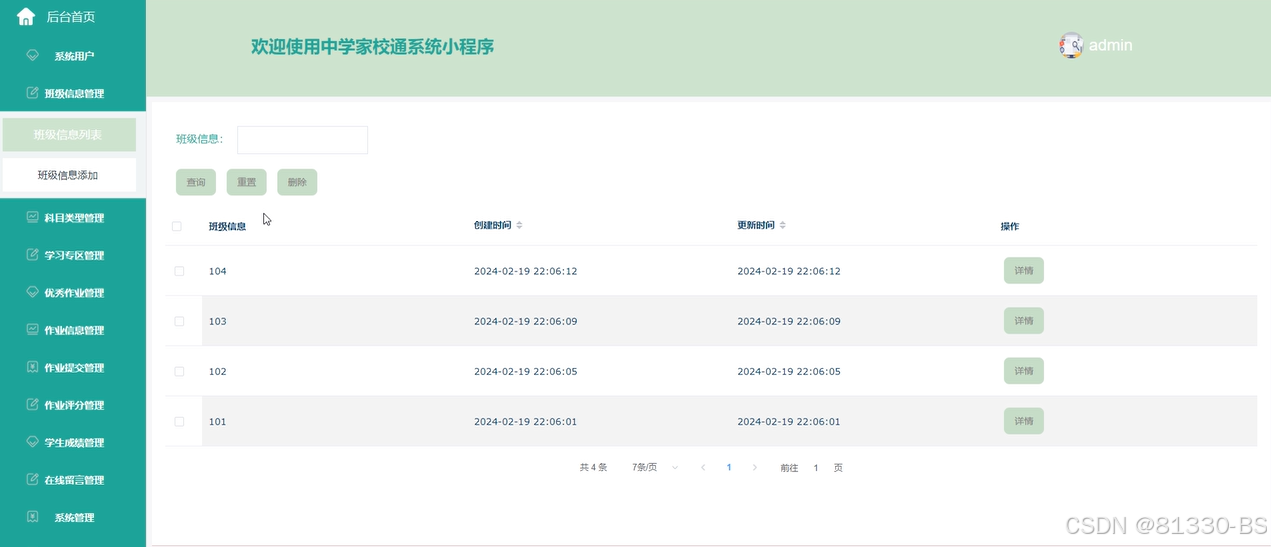Expand the 作业提交管理 menu
The width and height of the screenshot is (1271, 547).
(x=73, y=367)
